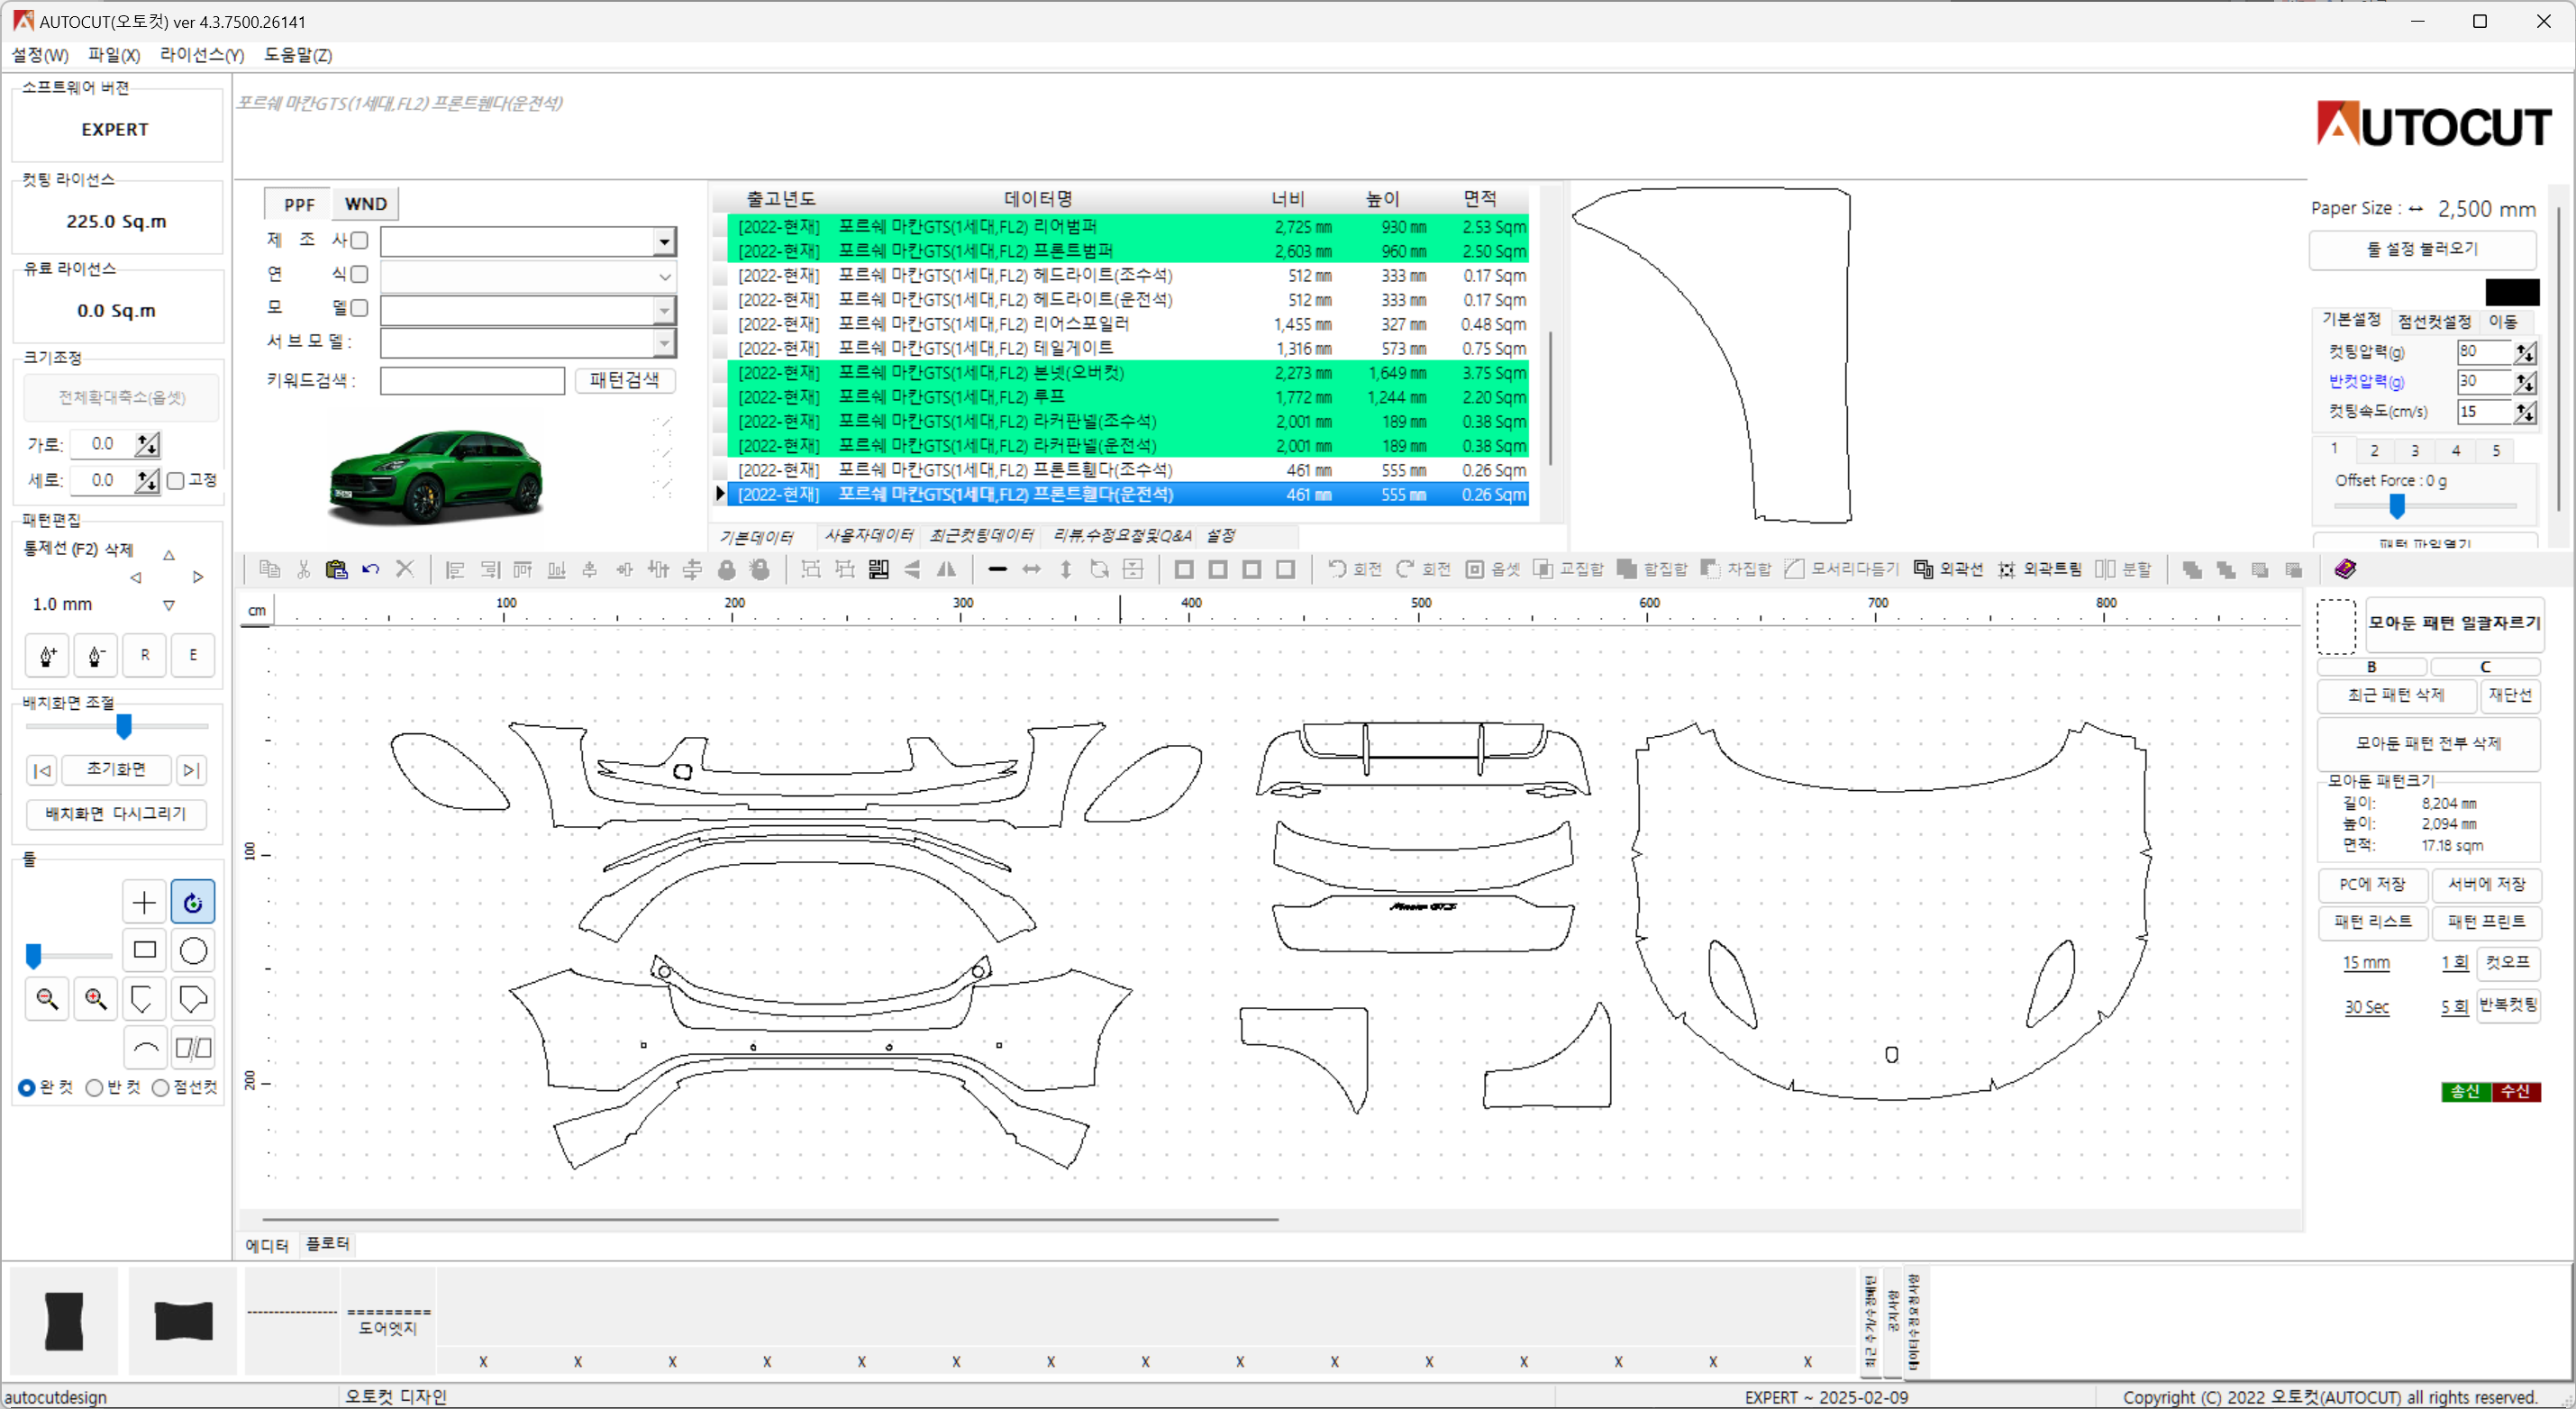Screen dimensions: 2576x1409
Task: Select the add control point pen tool
Action: pyautogui.click(x=47, y=656)
